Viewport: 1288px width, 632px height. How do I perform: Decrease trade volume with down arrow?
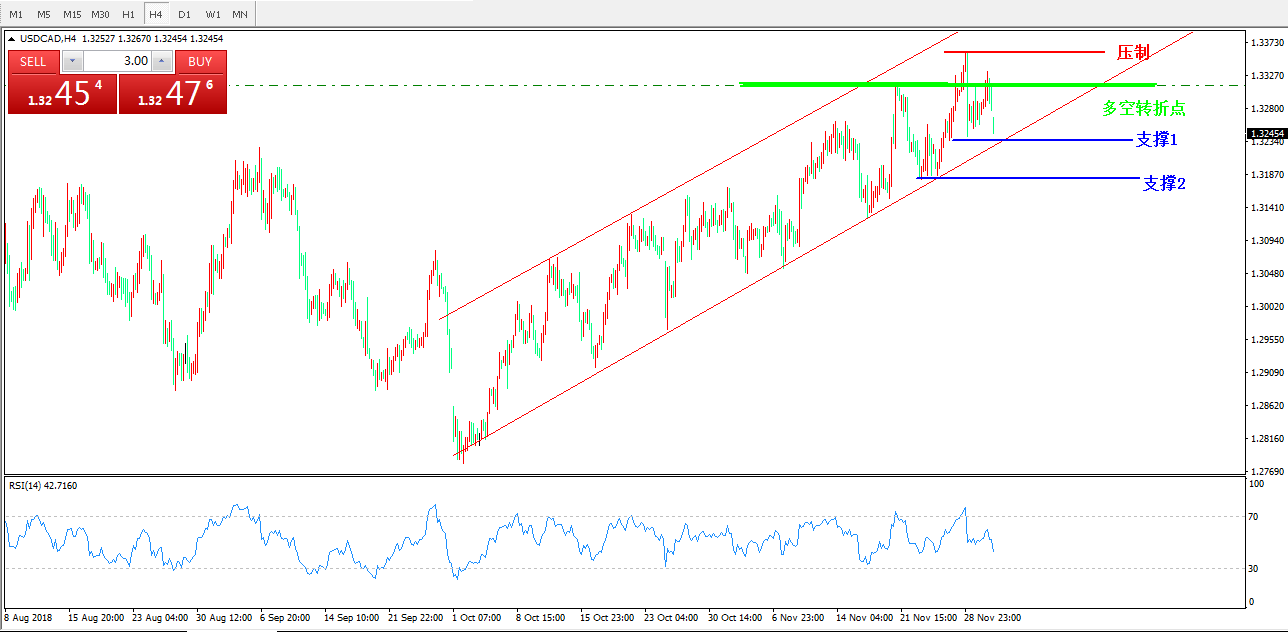point(72,61)
